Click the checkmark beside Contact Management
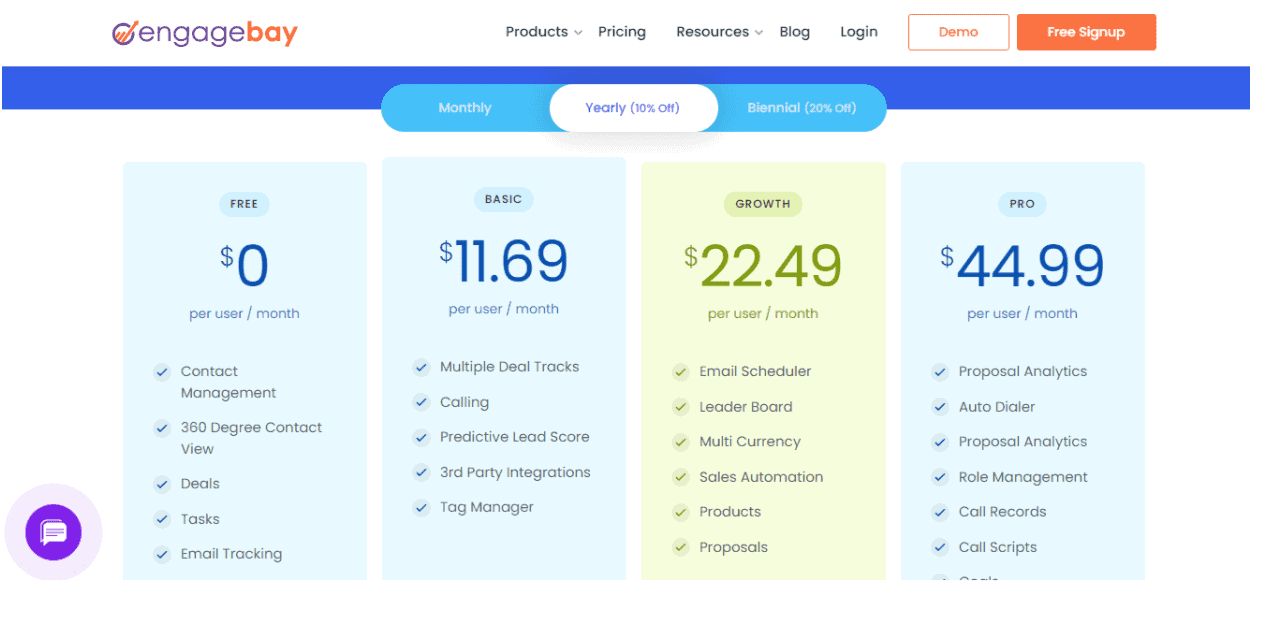This screenshot has width=1282, height=628. pos(162,372)
